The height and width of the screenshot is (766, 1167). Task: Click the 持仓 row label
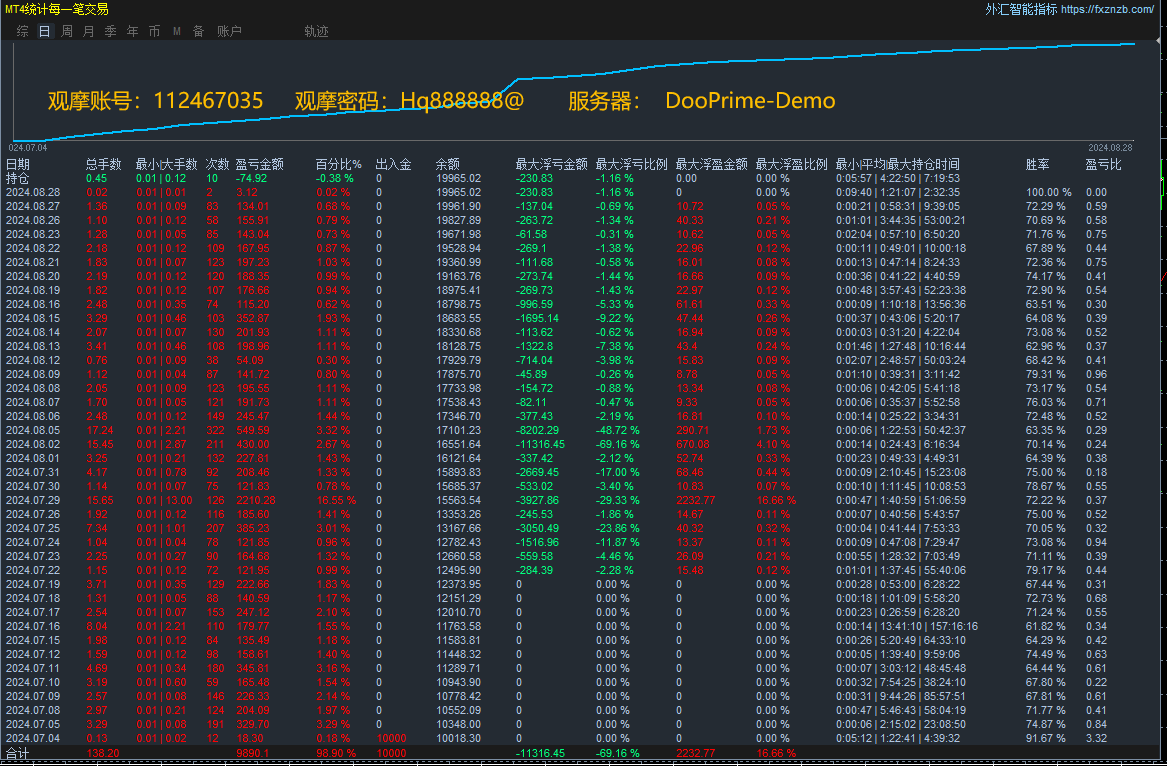[x=18, y=179]
